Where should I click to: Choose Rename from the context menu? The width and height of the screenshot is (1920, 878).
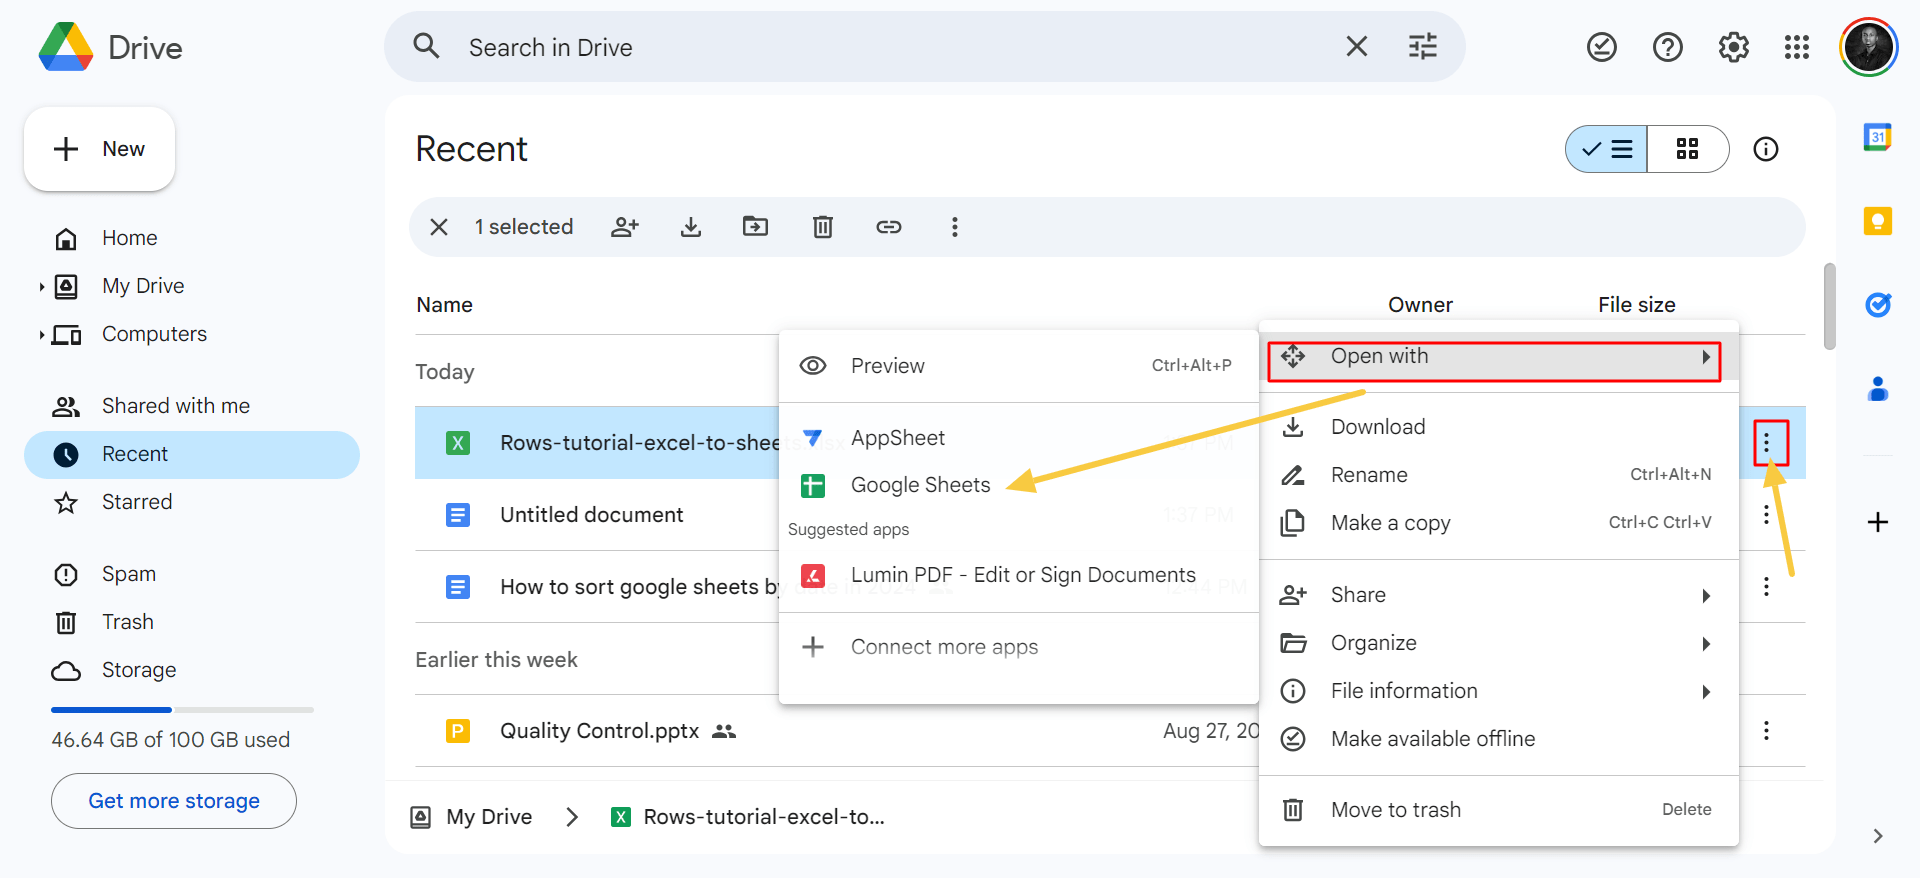click(1498, 475)
